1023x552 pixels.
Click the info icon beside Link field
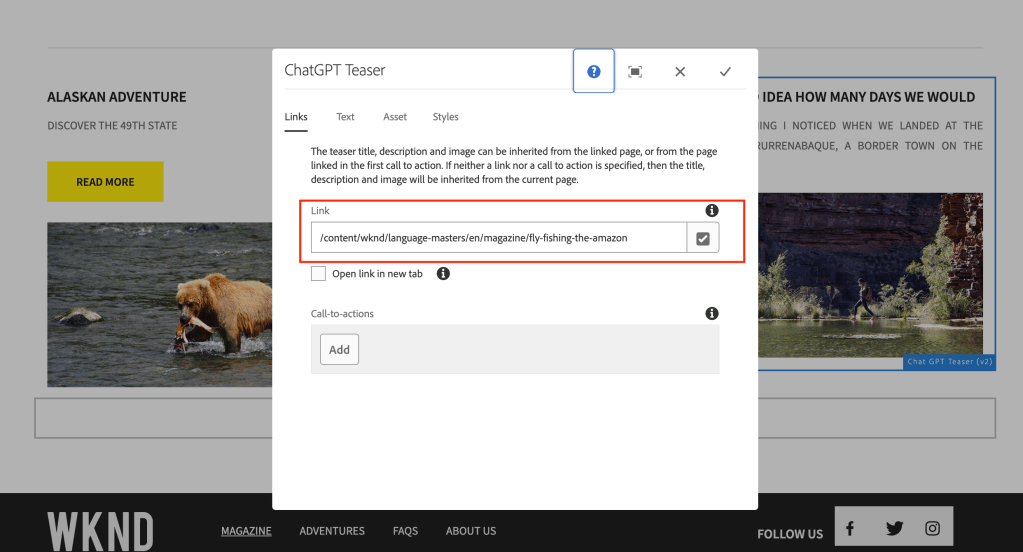pos(712,211)
